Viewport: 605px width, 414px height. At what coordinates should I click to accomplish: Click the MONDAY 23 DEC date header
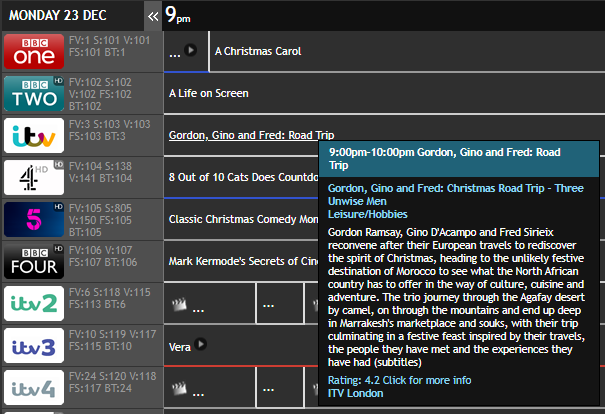[58, 15]
